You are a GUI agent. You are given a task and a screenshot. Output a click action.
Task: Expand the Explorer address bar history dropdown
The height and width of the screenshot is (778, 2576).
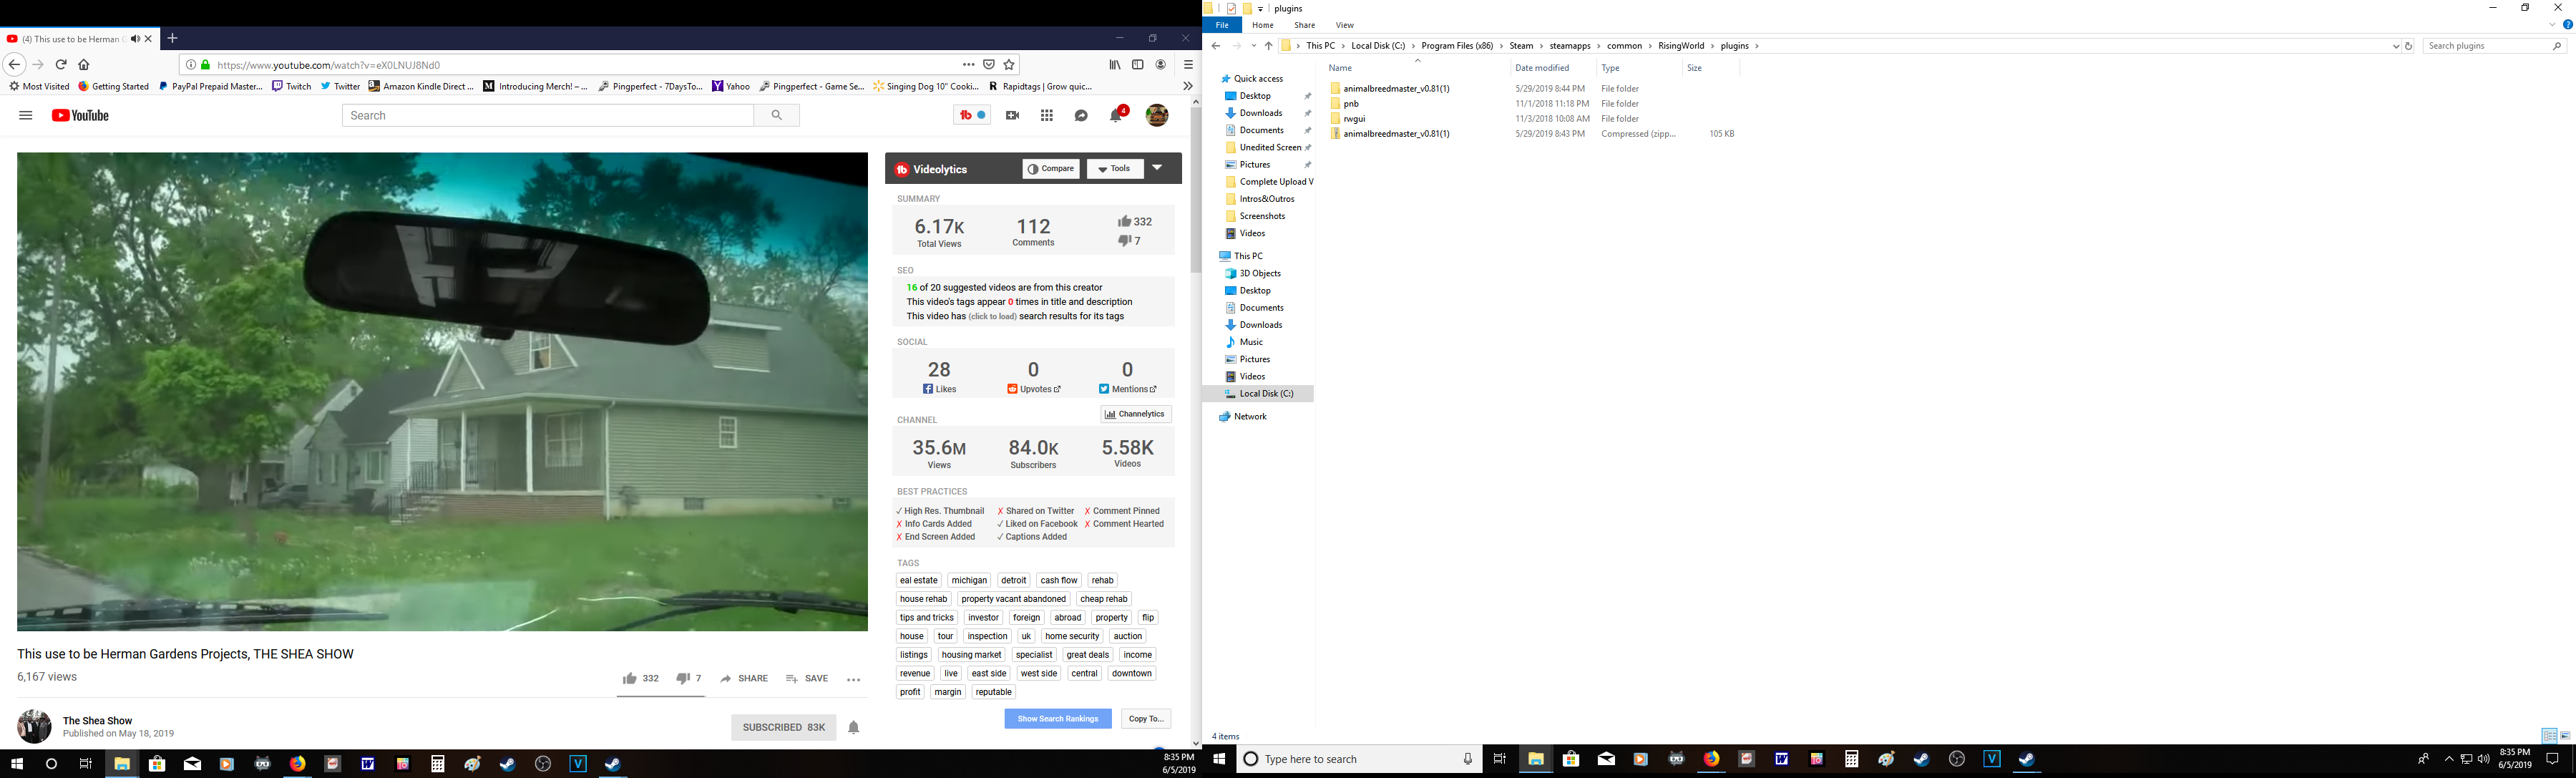click(2395, 46)
